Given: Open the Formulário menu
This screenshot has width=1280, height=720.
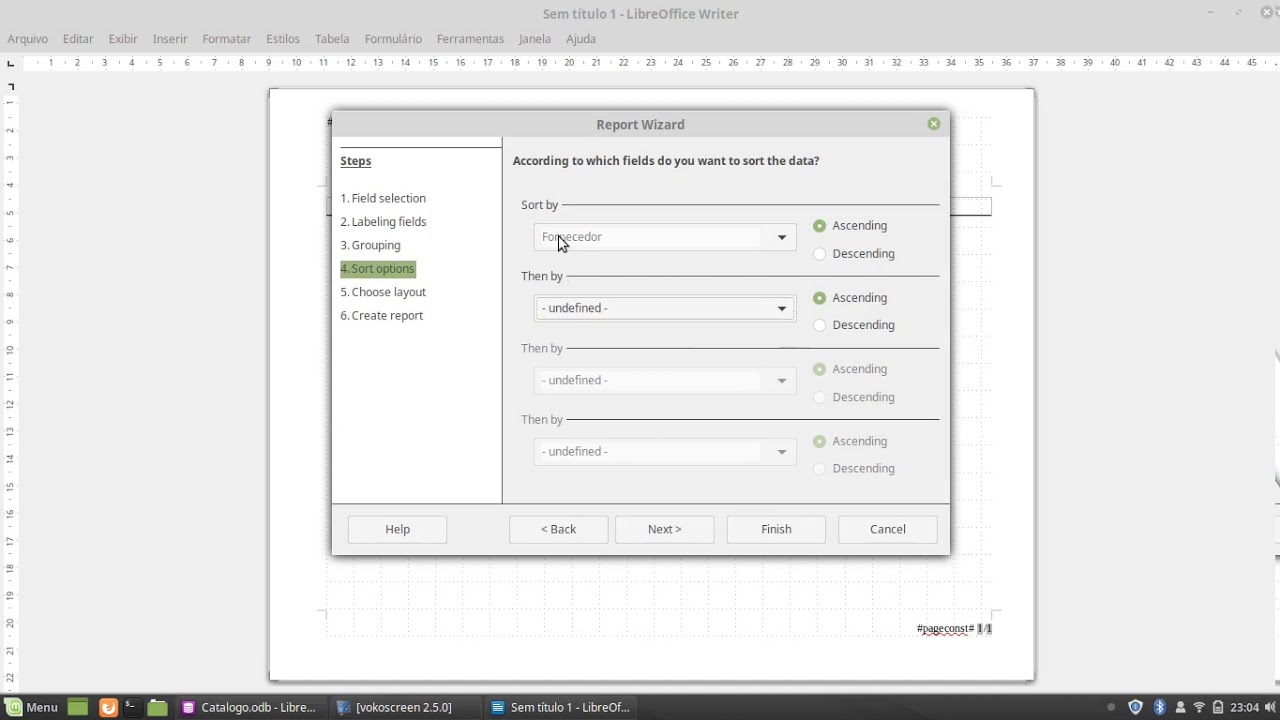Looking at the screenshot, I should click(393, 39).
